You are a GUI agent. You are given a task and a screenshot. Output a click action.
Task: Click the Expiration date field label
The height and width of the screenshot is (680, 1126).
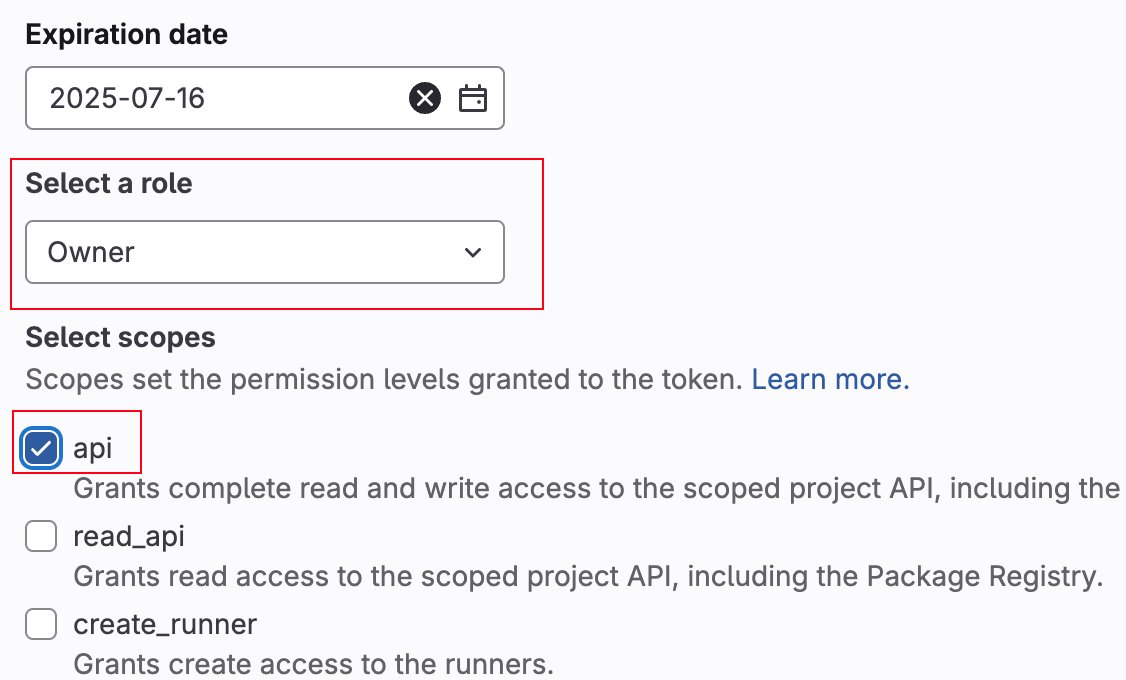126,34
